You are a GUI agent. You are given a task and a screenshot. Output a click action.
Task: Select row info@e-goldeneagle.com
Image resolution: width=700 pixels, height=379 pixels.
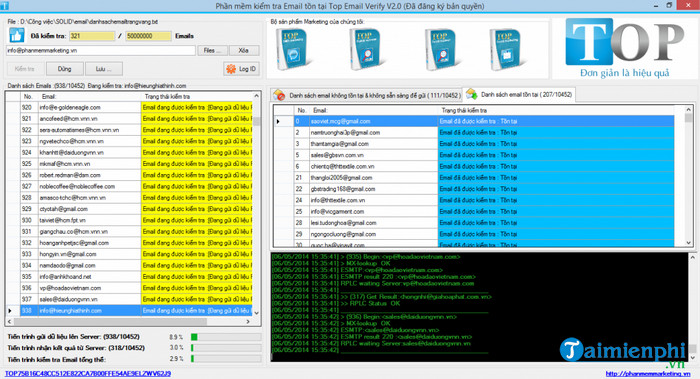(x=129, y=108)
